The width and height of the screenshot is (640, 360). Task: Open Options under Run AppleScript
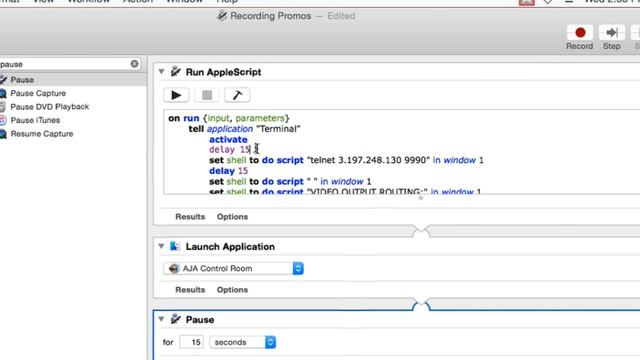232,217
